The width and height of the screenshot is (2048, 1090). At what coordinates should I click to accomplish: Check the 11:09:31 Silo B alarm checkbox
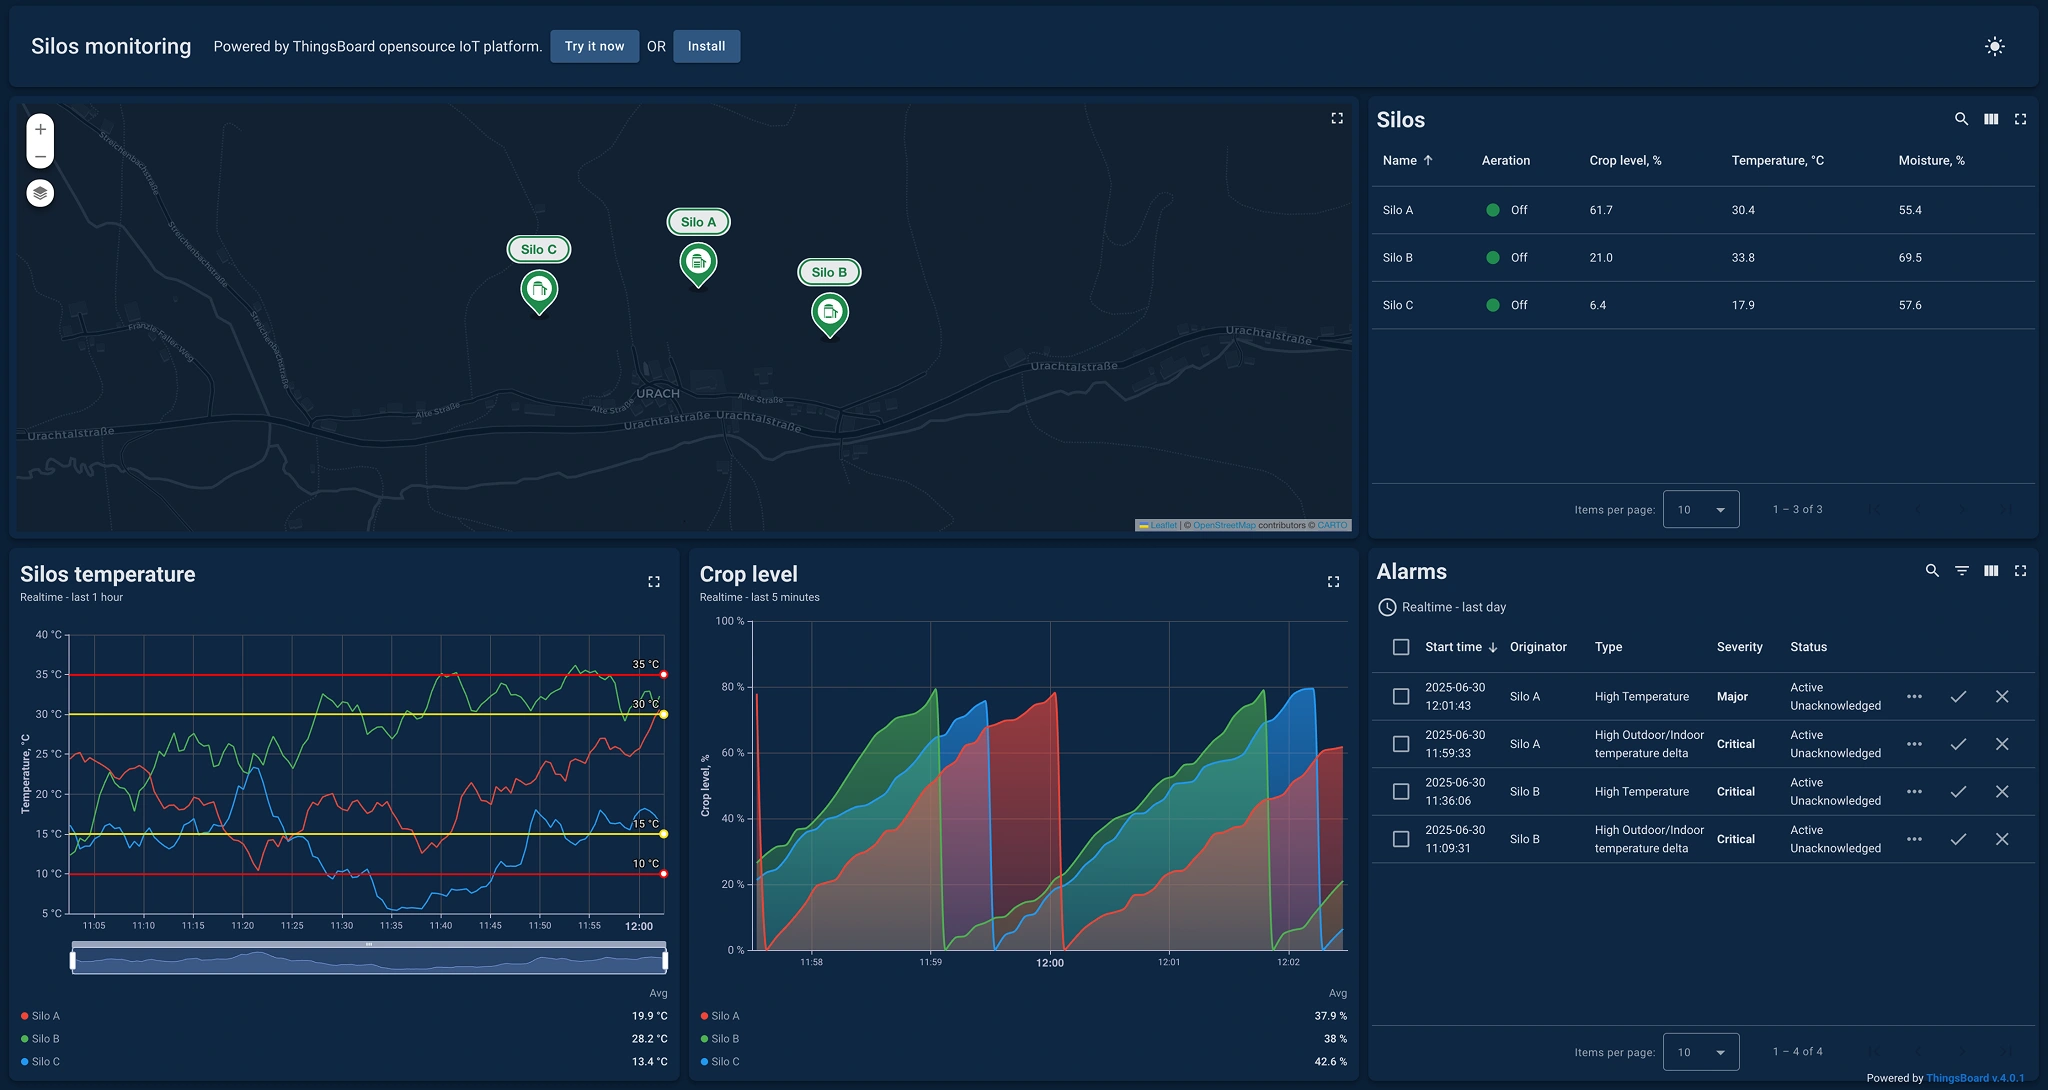tap(1400, 839)
